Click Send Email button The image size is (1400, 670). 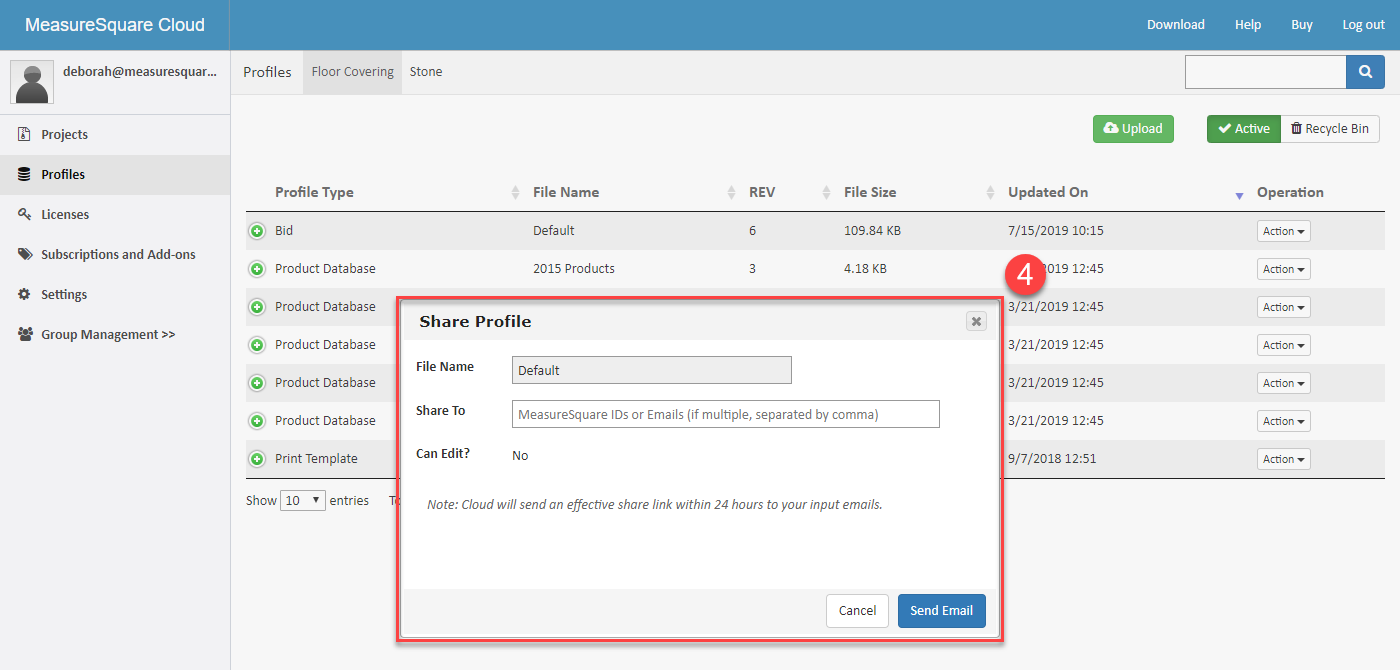942,611
